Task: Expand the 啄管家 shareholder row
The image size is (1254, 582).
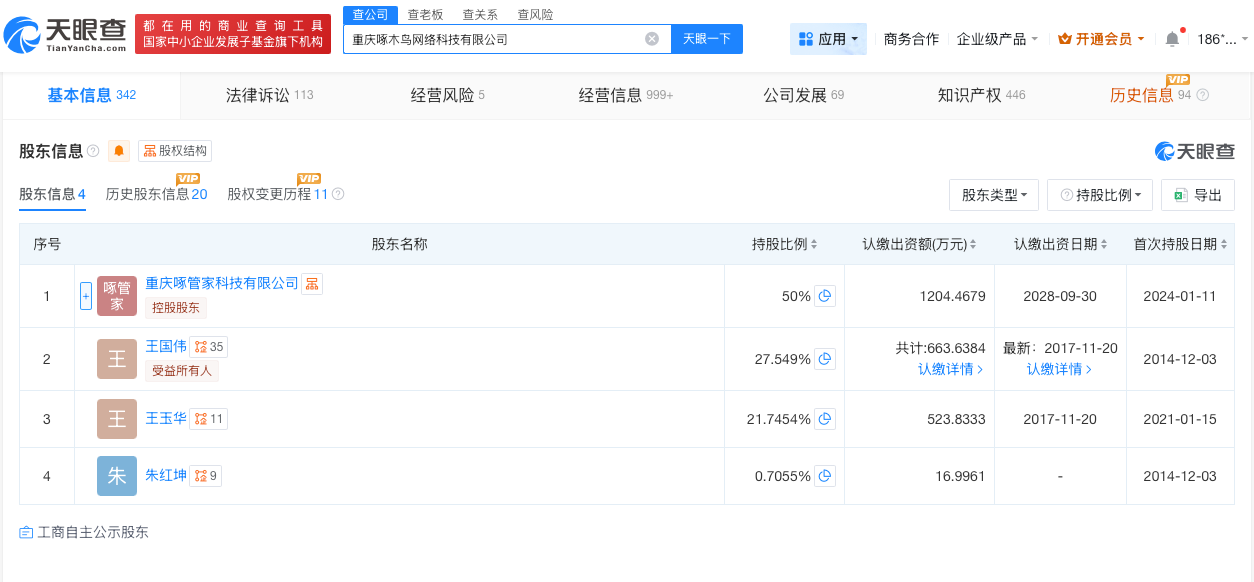Action: (85, 295)
